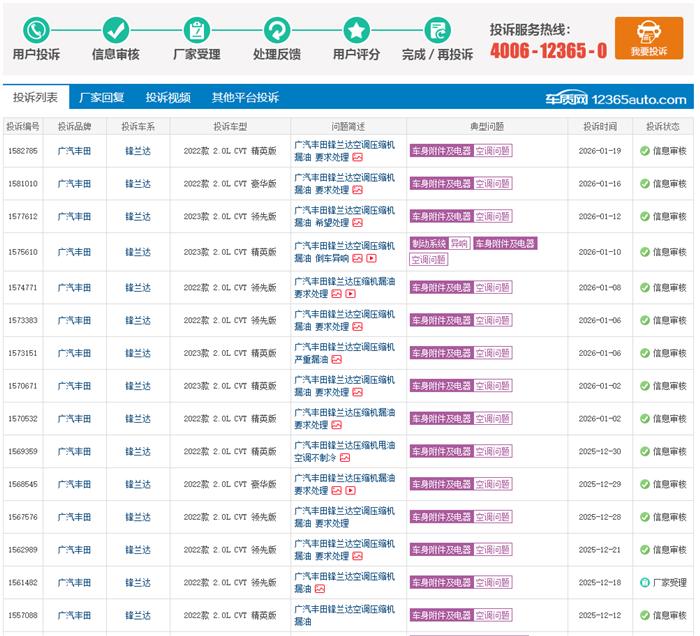This screenshot has width=700, height=636.
Task: Open the 制动系统 tag in complaint 1575610
Action: coord(428,243)
